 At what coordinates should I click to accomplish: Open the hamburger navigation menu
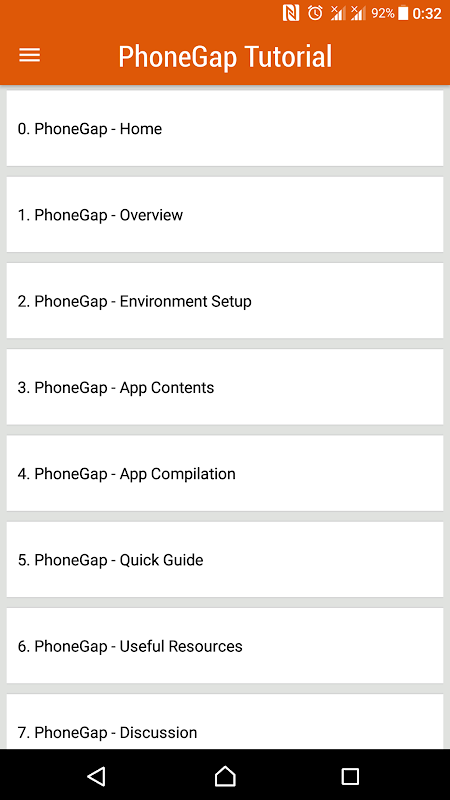pos(30,55)
